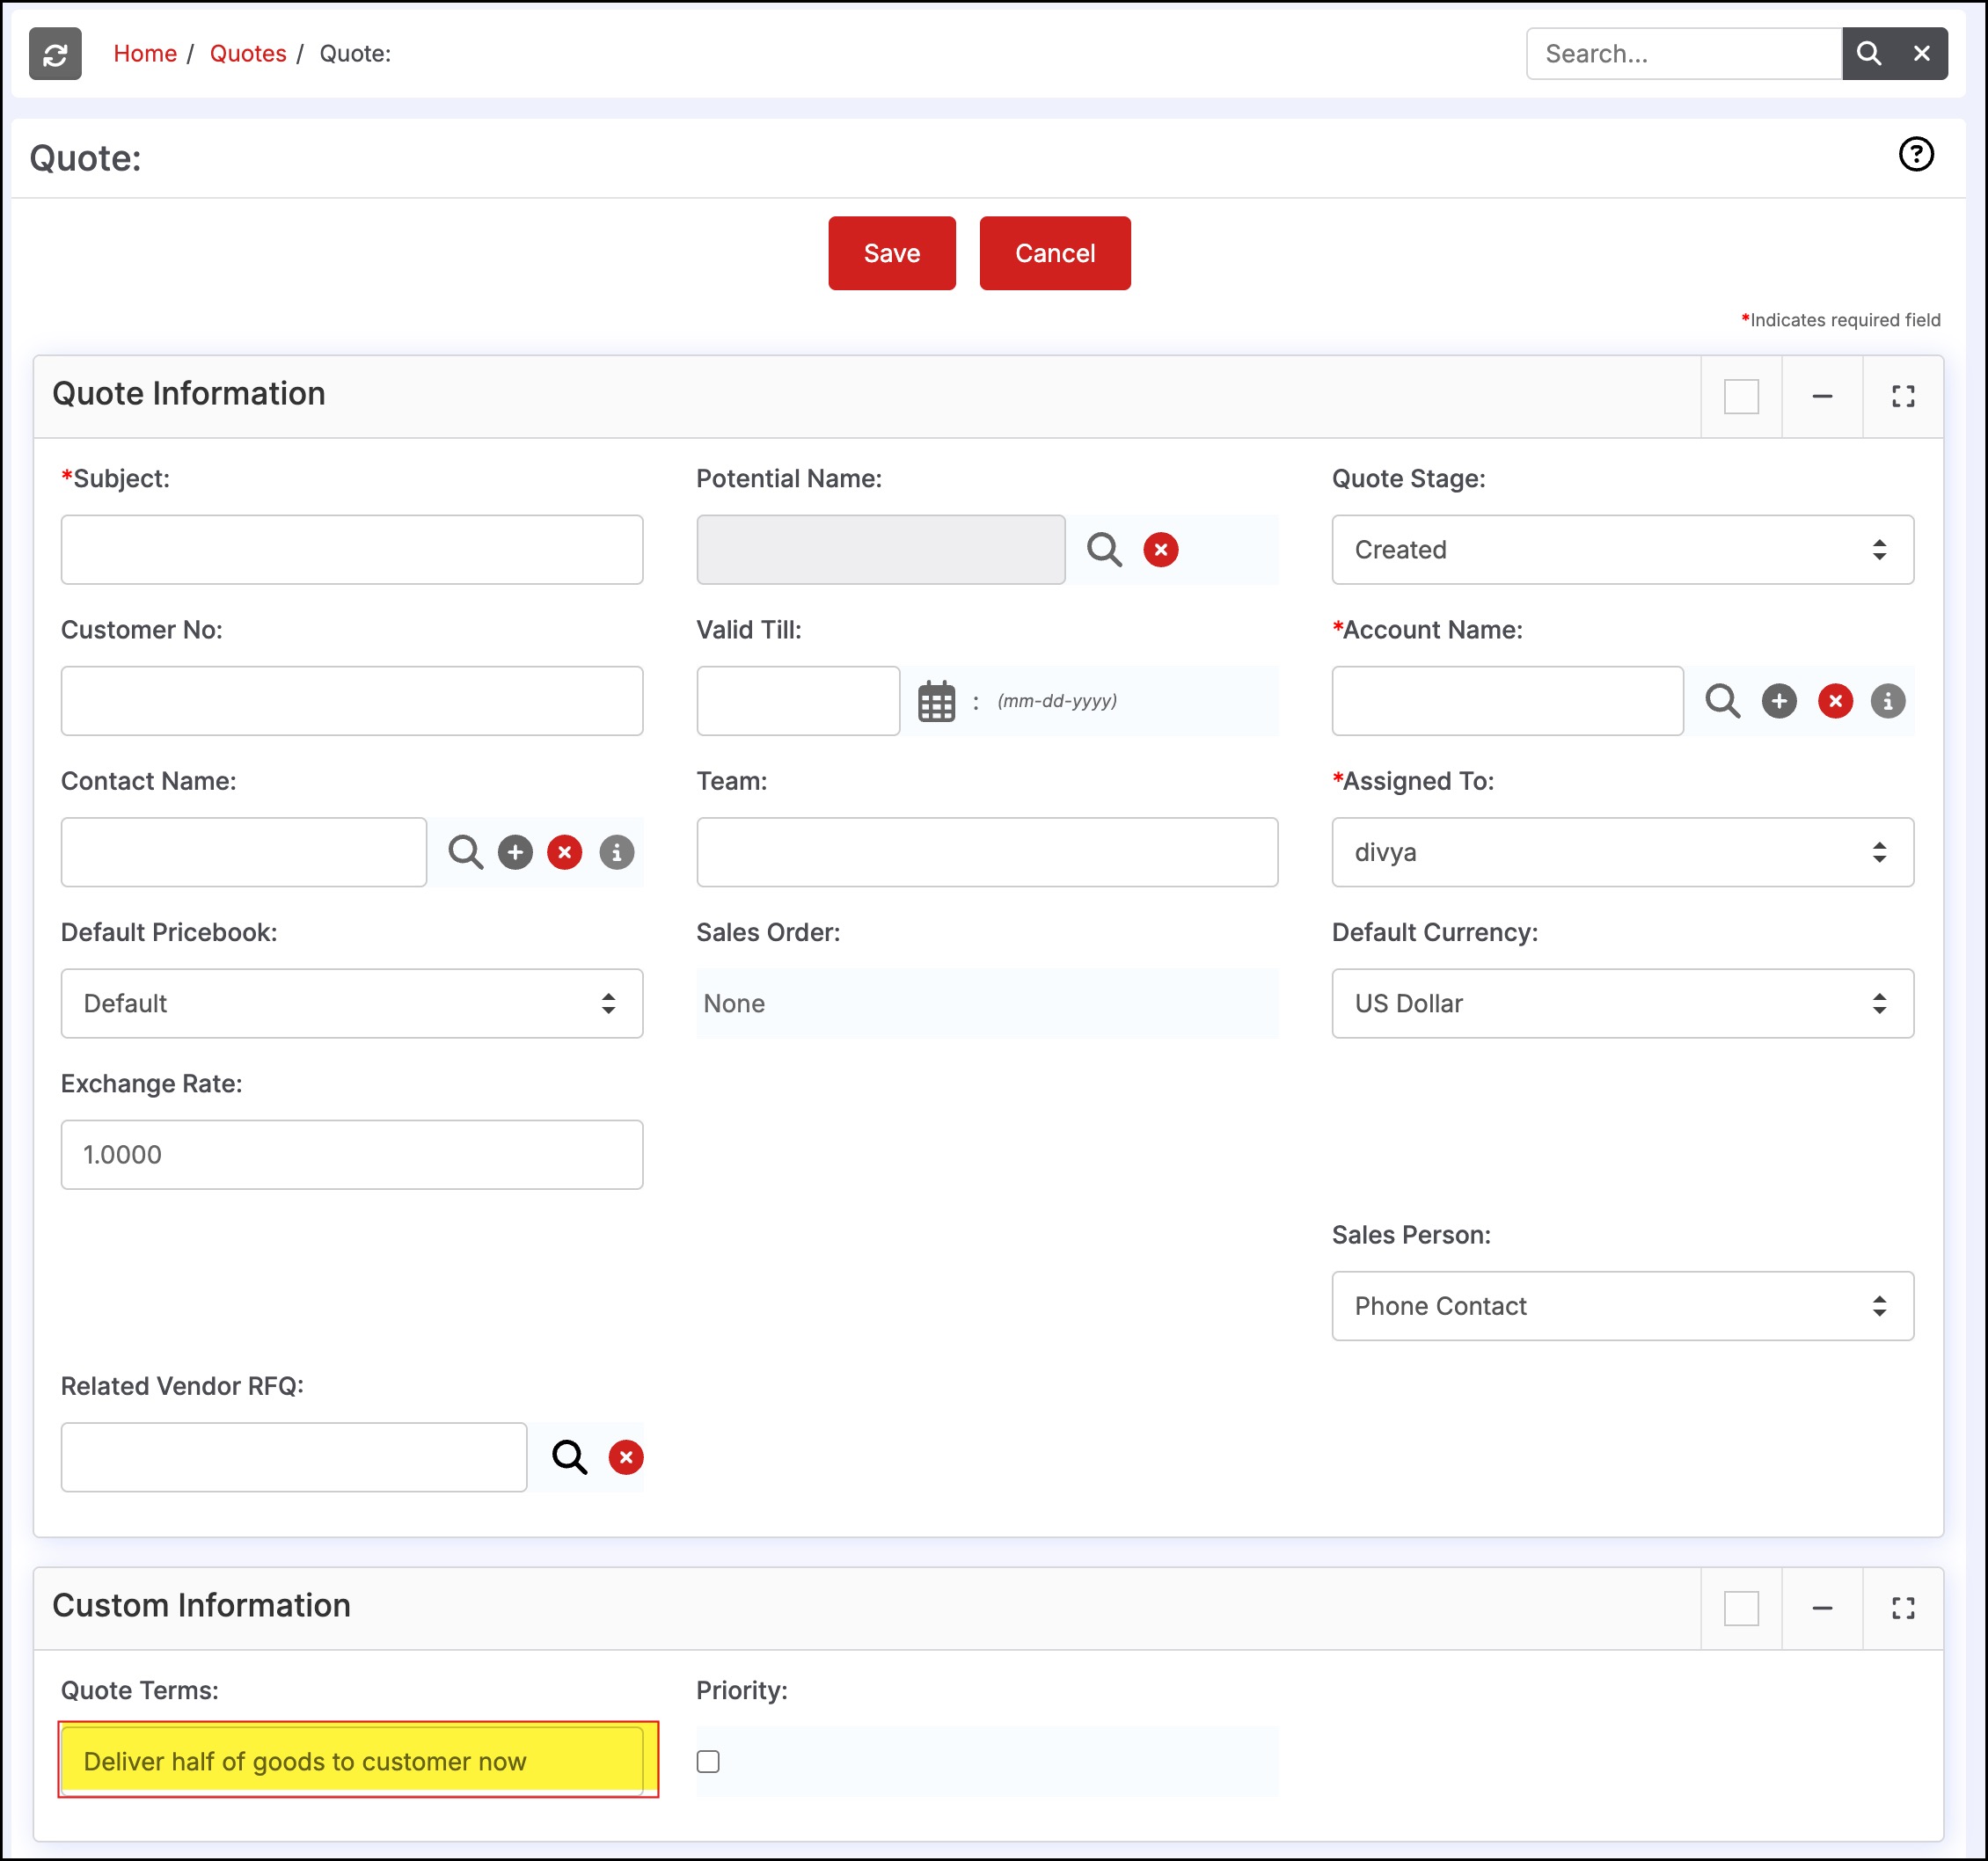Open Potential Name lookup magnifier
Screen dimensions: 1988x1861
click(1104, 550)
